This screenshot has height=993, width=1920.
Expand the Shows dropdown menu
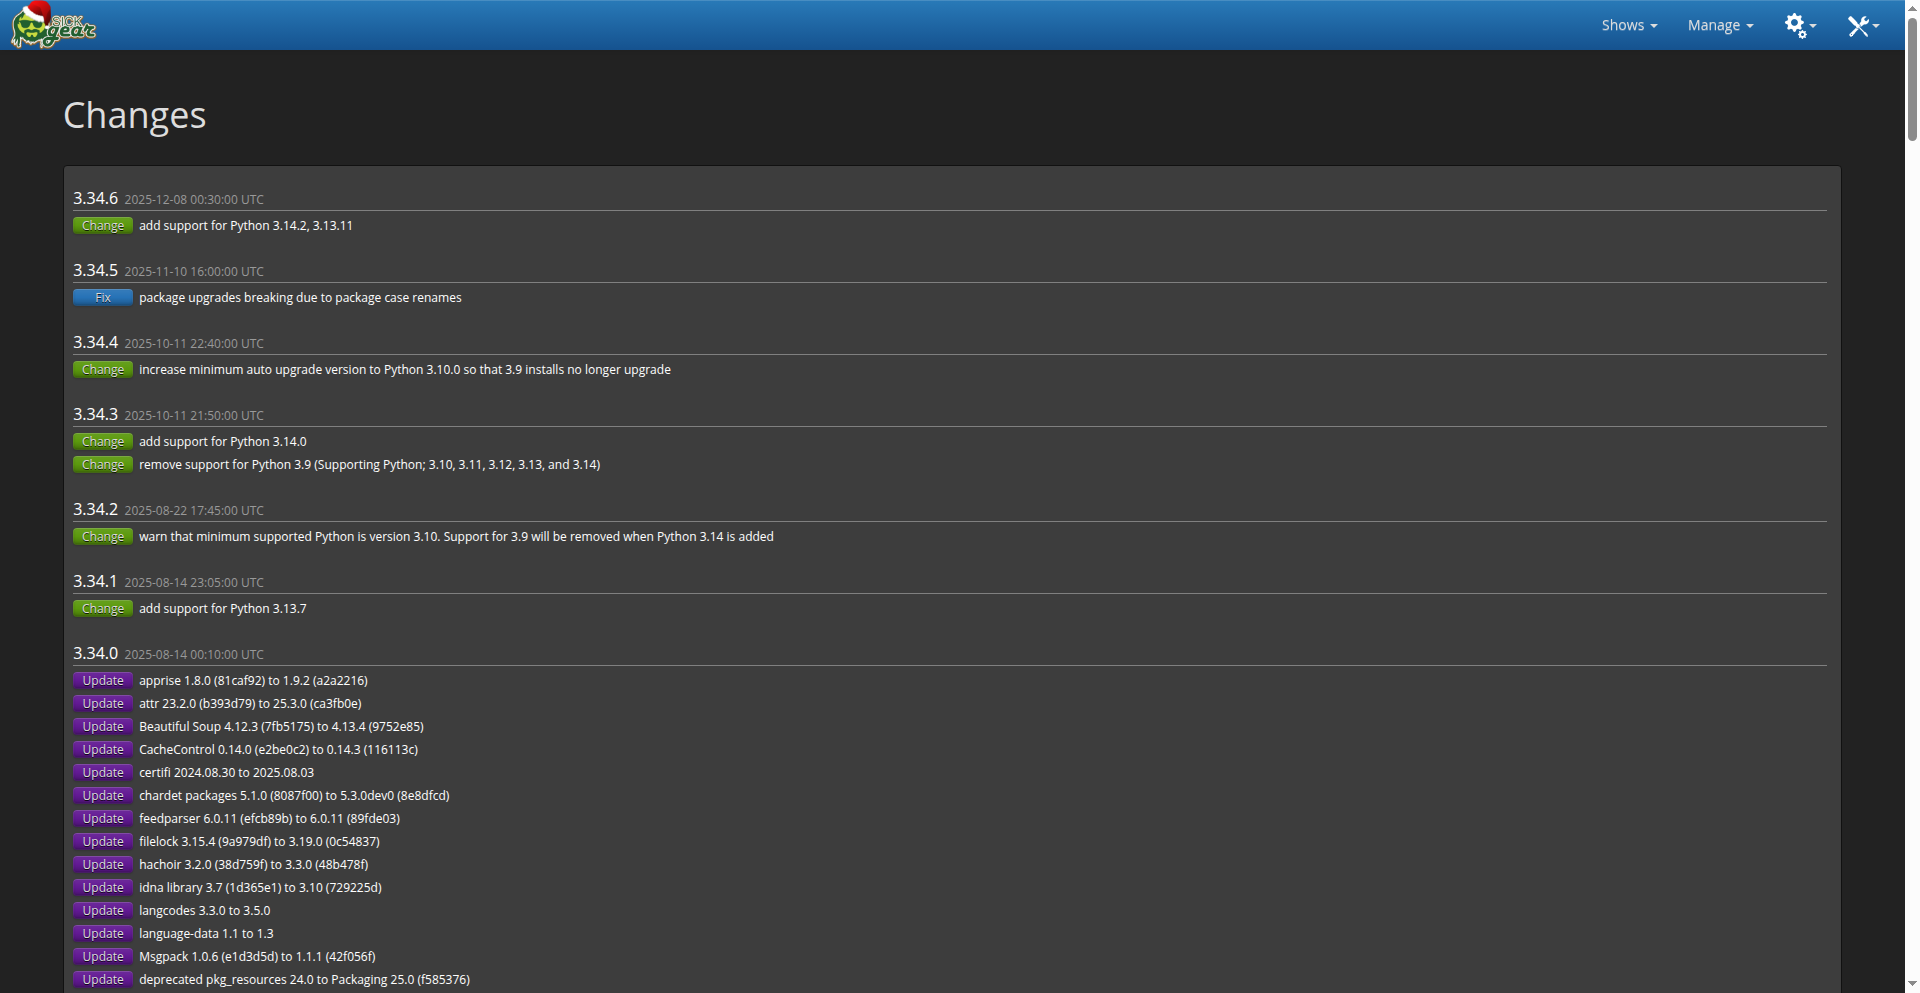tap(1628, 26)
